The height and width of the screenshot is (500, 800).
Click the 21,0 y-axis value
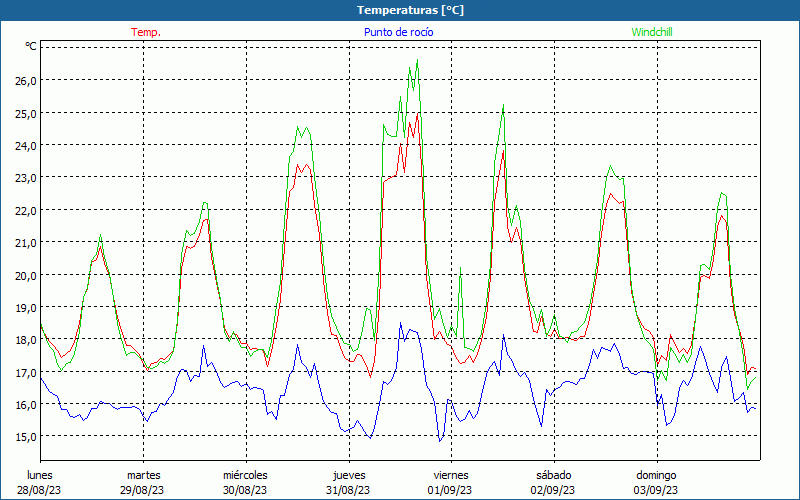tap(26, 243)
